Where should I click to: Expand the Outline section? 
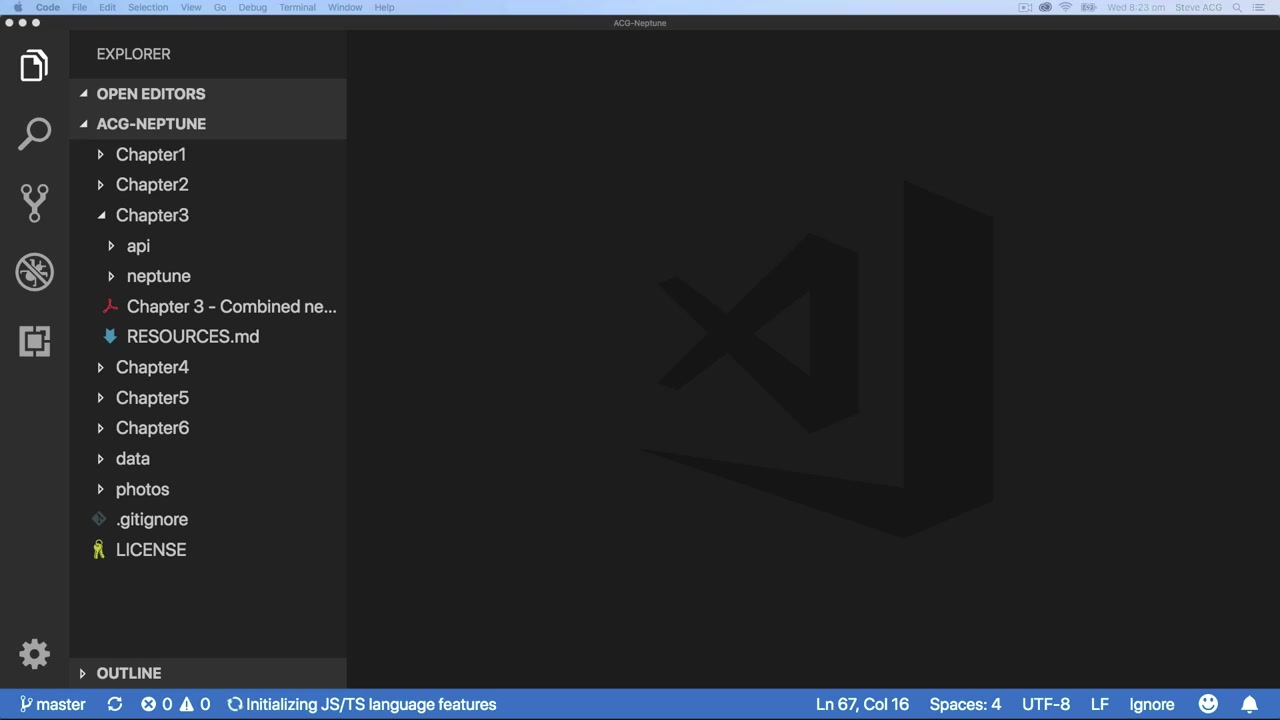pos(208,673)
